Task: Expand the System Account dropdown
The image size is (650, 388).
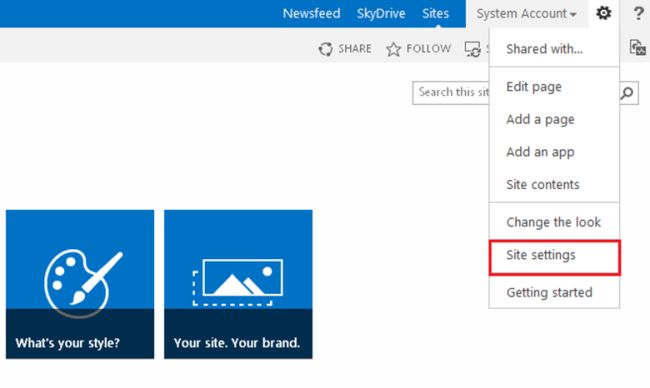Action: 526,14
